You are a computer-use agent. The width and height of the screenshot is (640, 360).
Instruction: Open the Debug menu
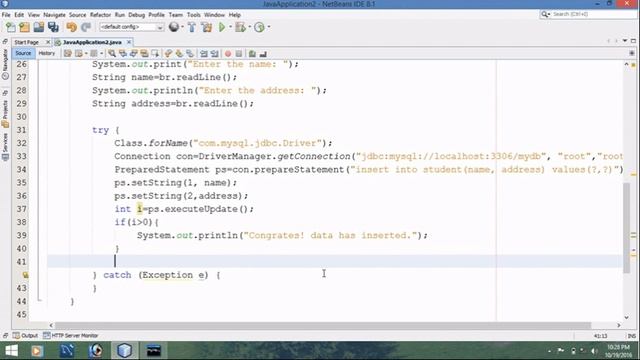[136, 15]
